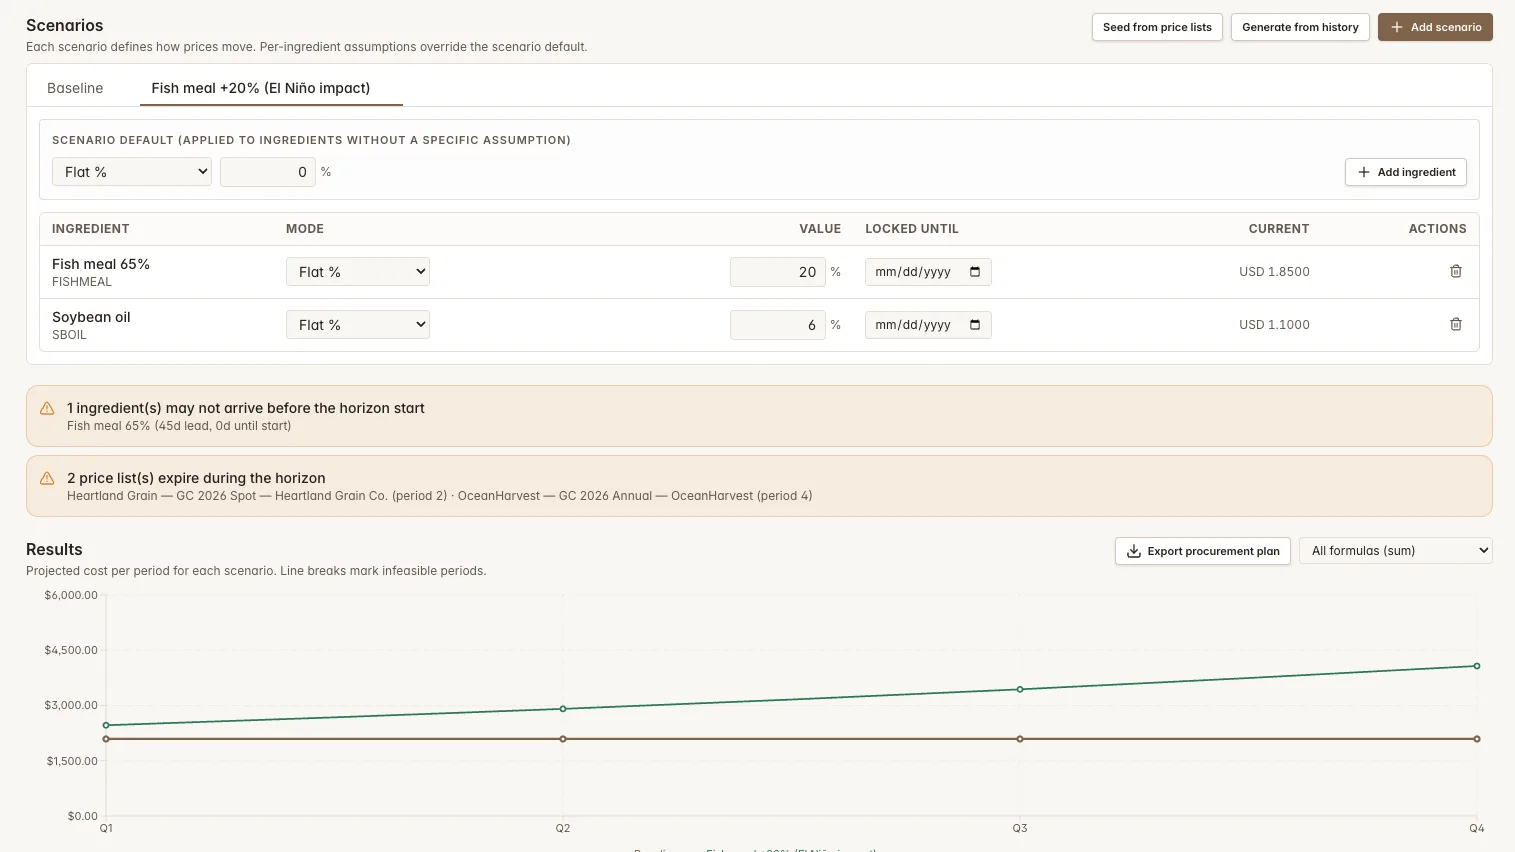Open calendar picker for Fish meal locked date
The image size is (1515, 852).
tap(975, 272)
